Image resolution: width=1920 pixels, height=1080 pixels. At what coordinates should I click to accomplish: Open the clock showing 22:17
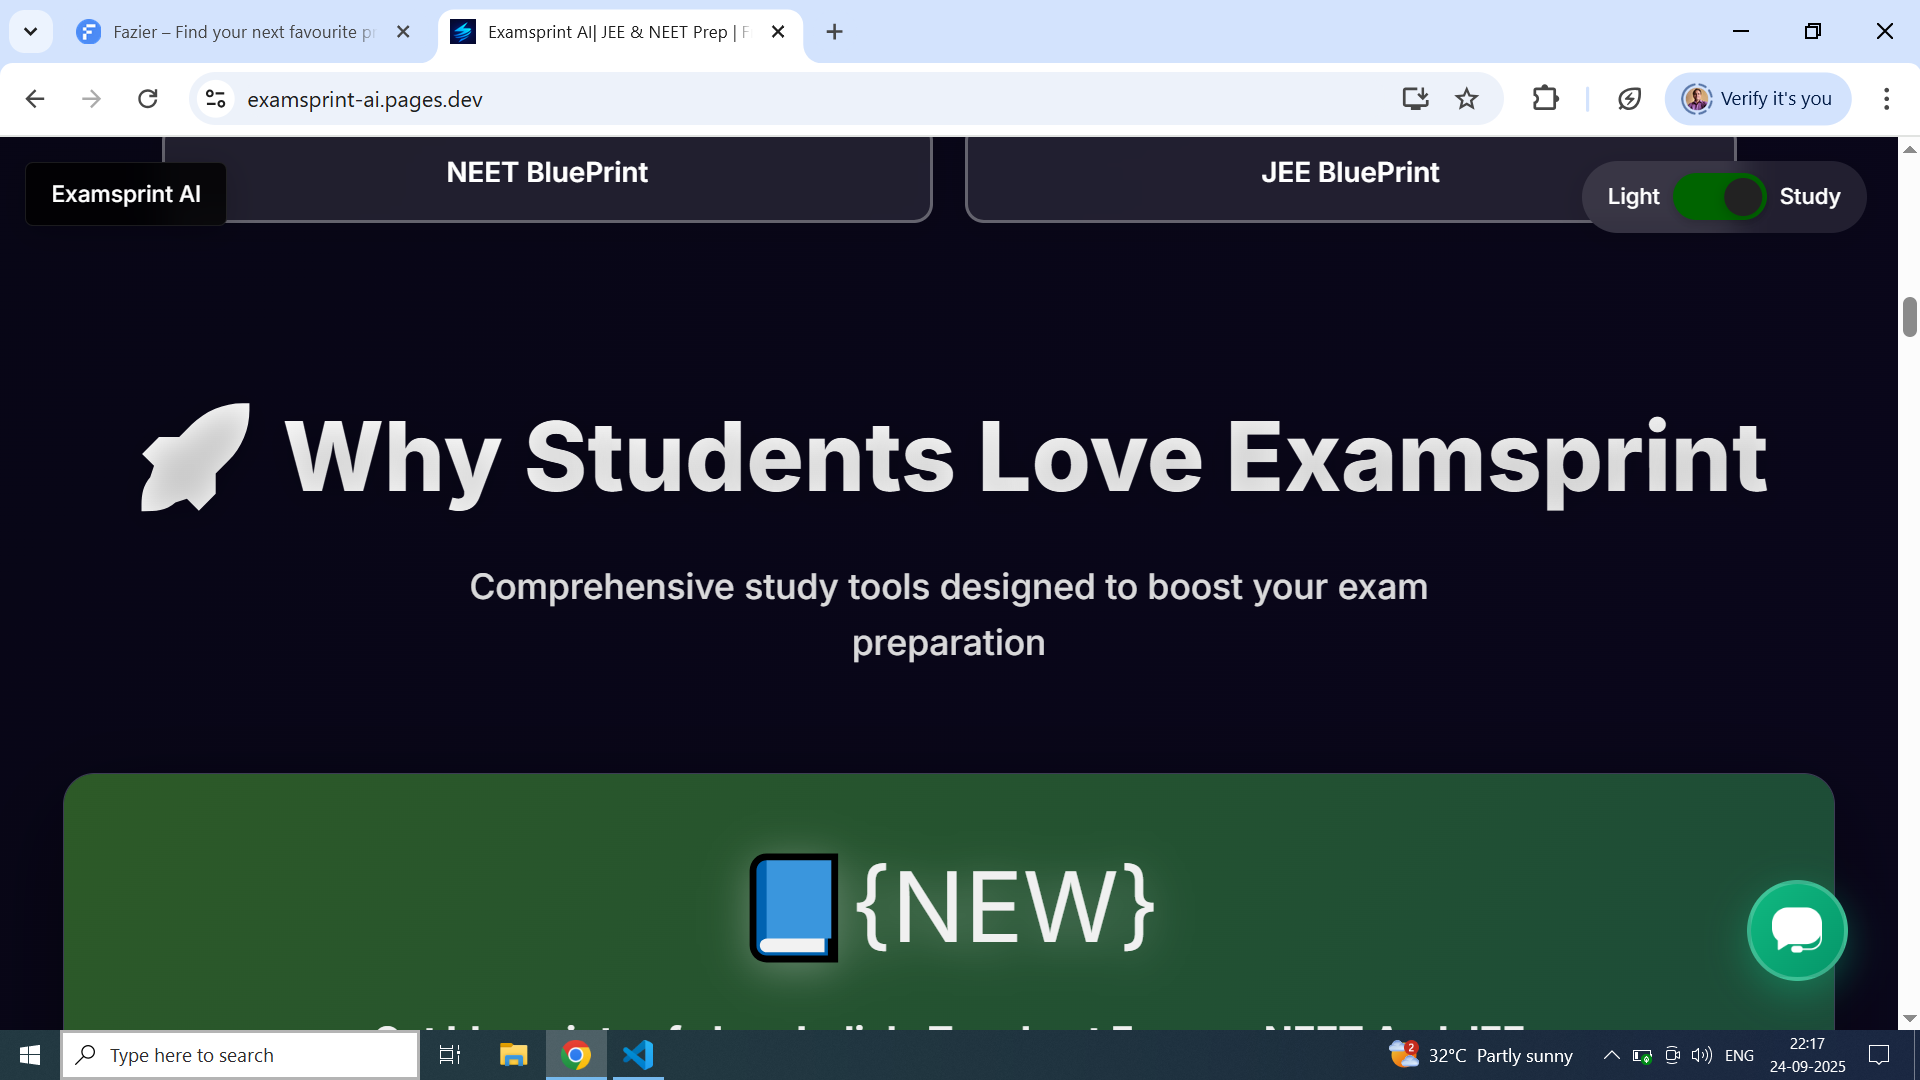[1807, 1055]
